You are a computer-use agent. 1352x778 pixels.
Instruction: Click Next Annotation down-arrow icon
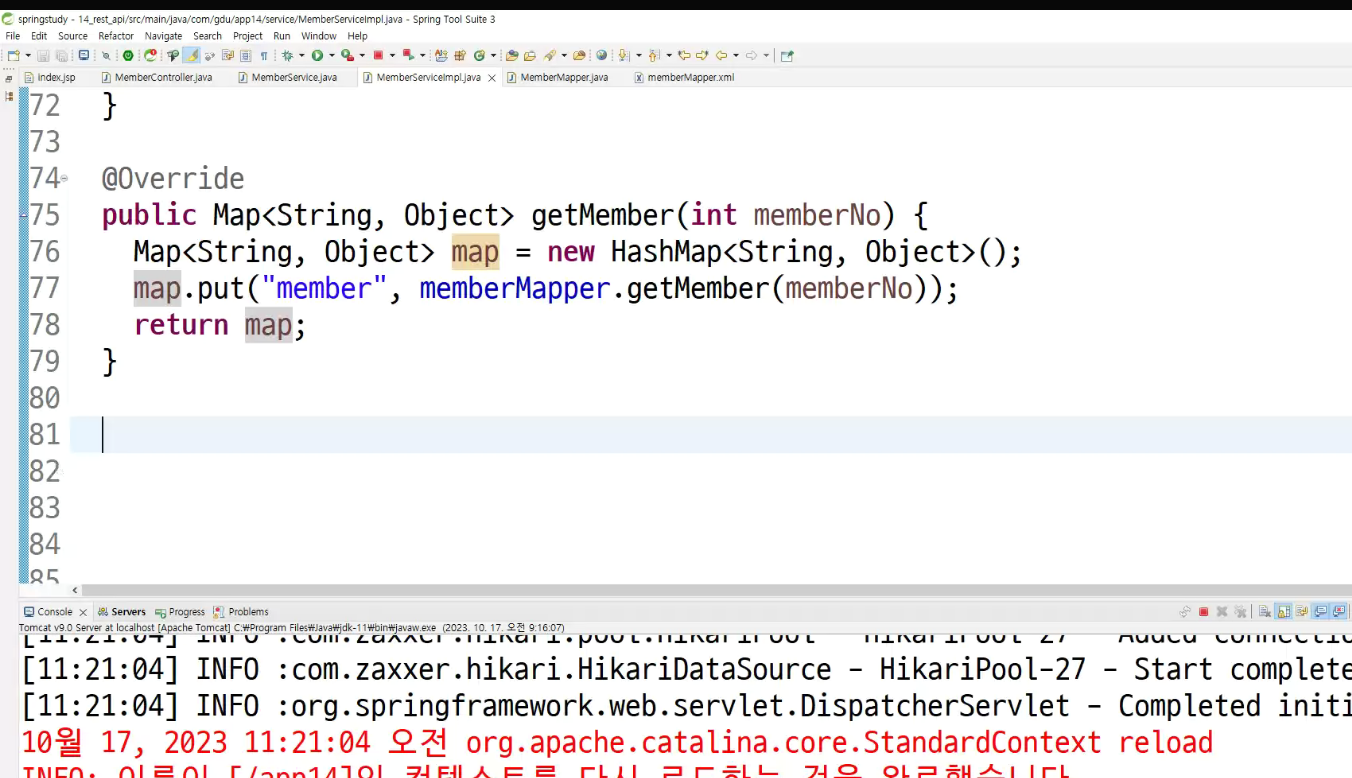tap(622, 55)
